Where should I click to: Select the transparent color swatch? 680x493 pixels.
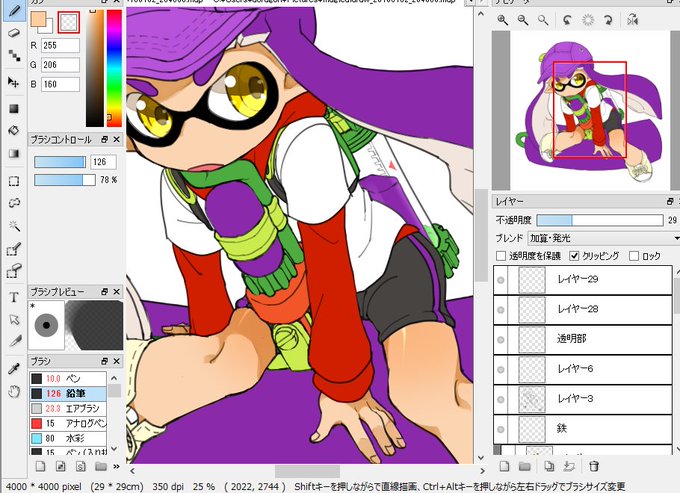(x=69, y=22)
